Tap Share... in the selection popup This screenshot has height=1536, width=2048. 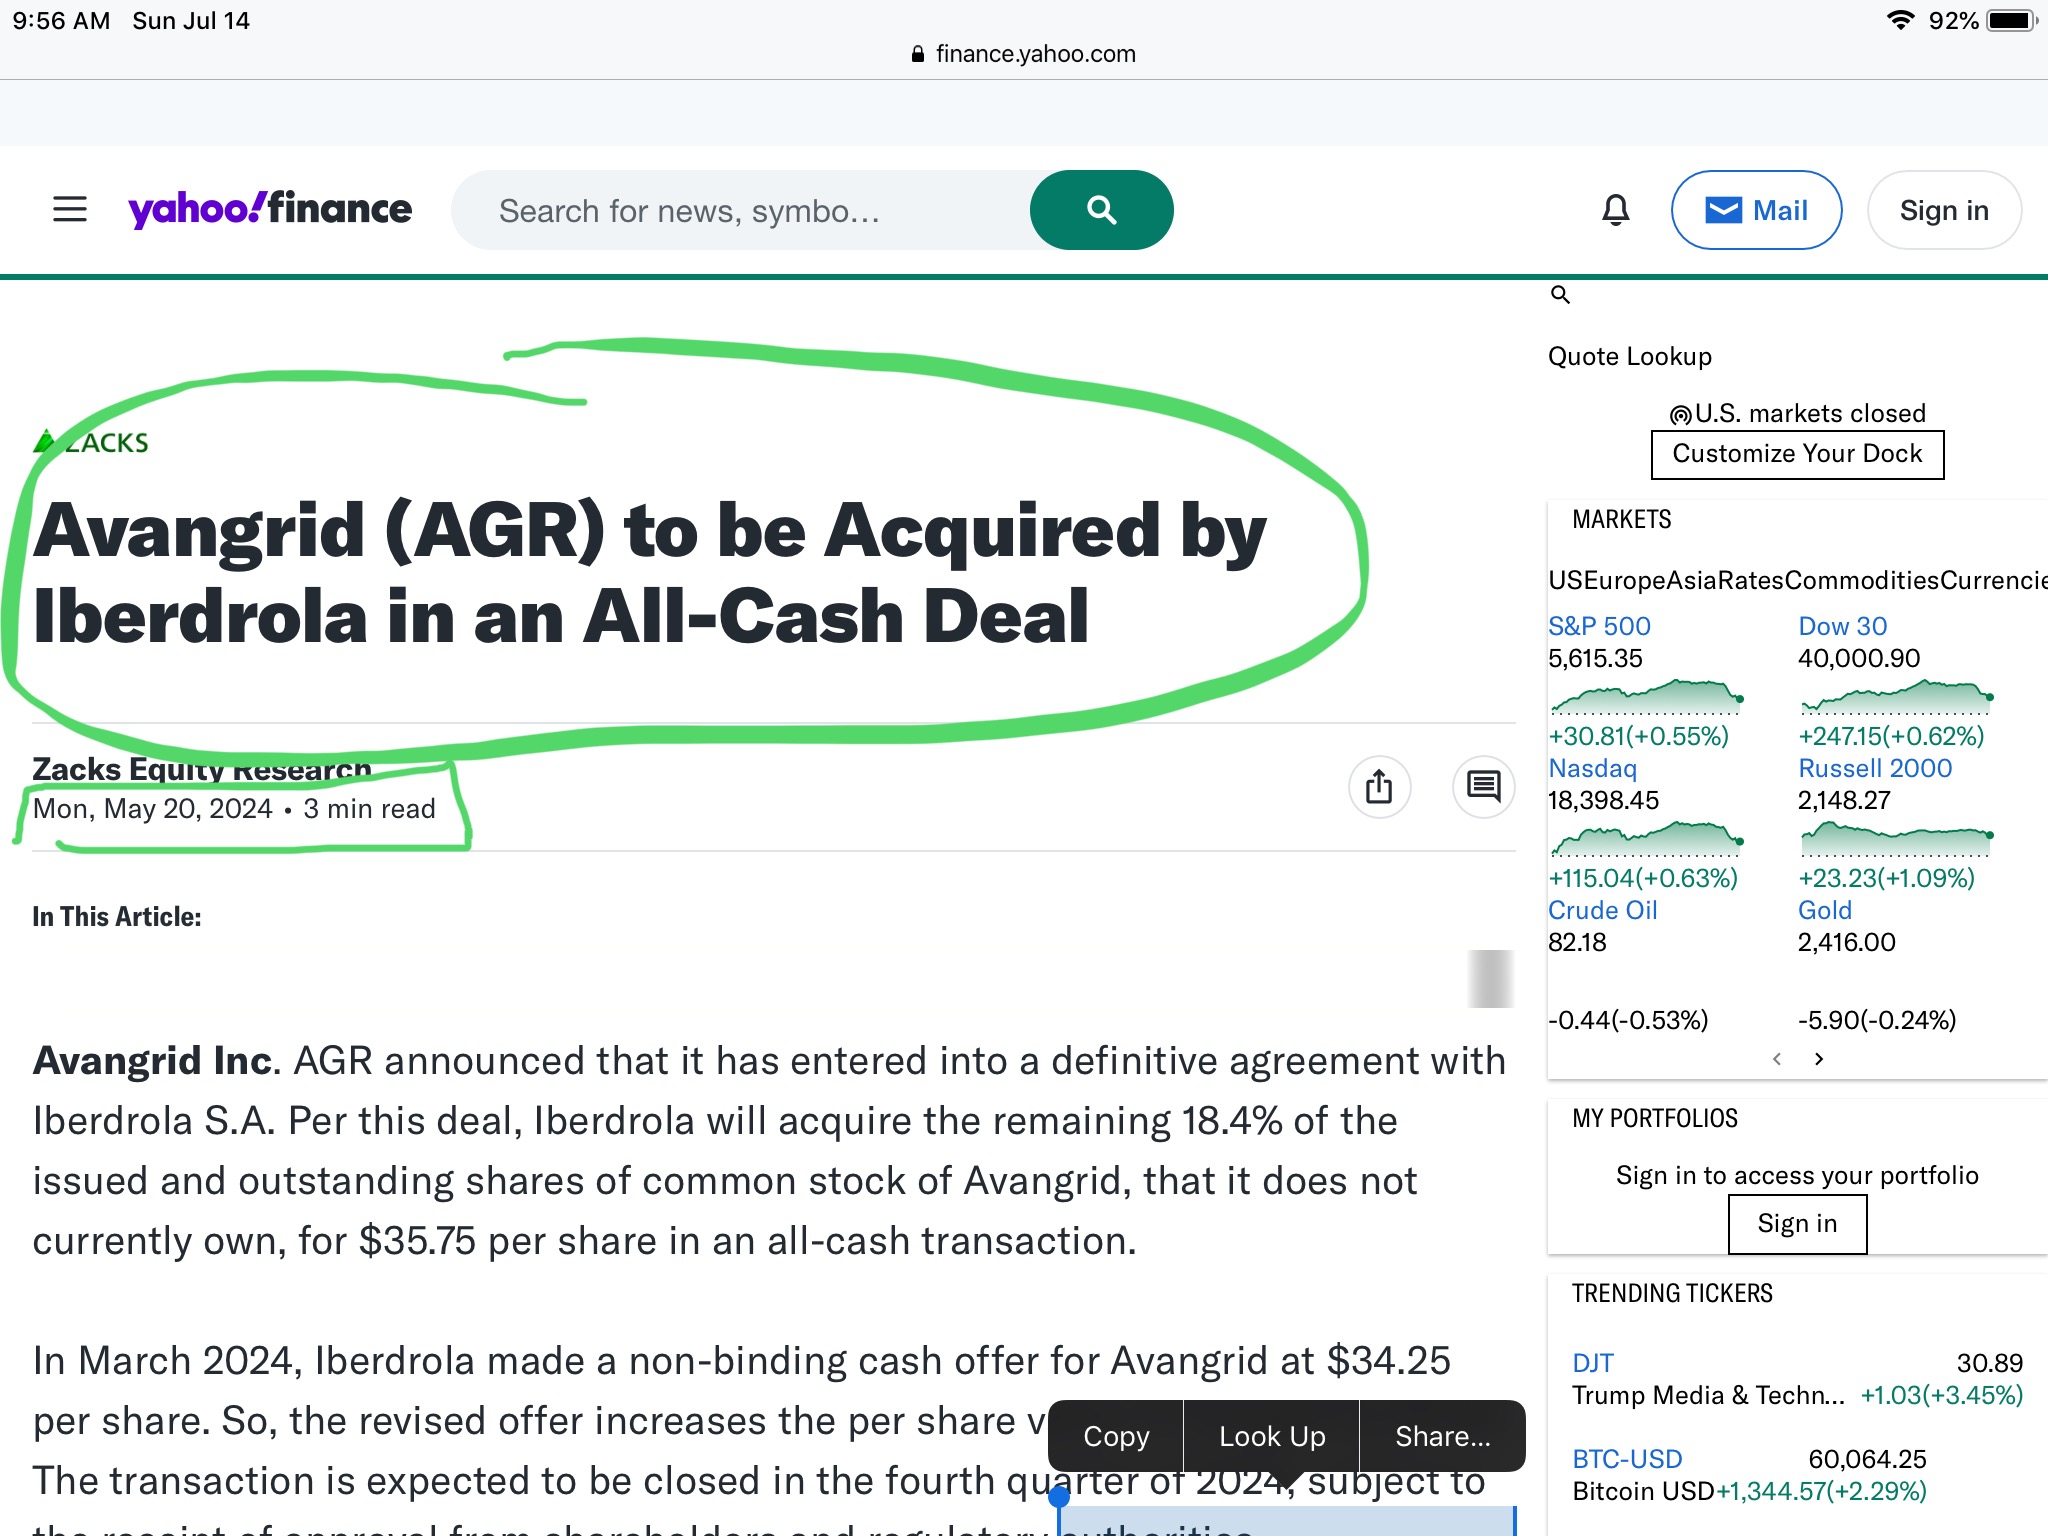[x=1443, y=1436]
